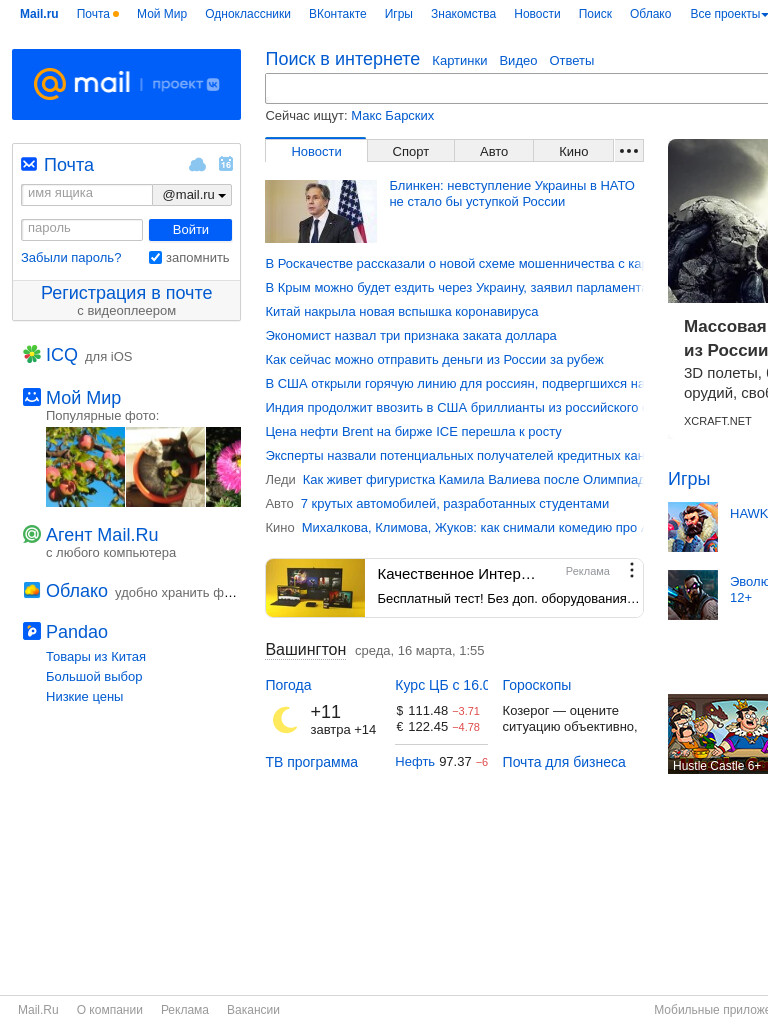
Task: Open Картинки search link
Action: (x=460, y=61)
